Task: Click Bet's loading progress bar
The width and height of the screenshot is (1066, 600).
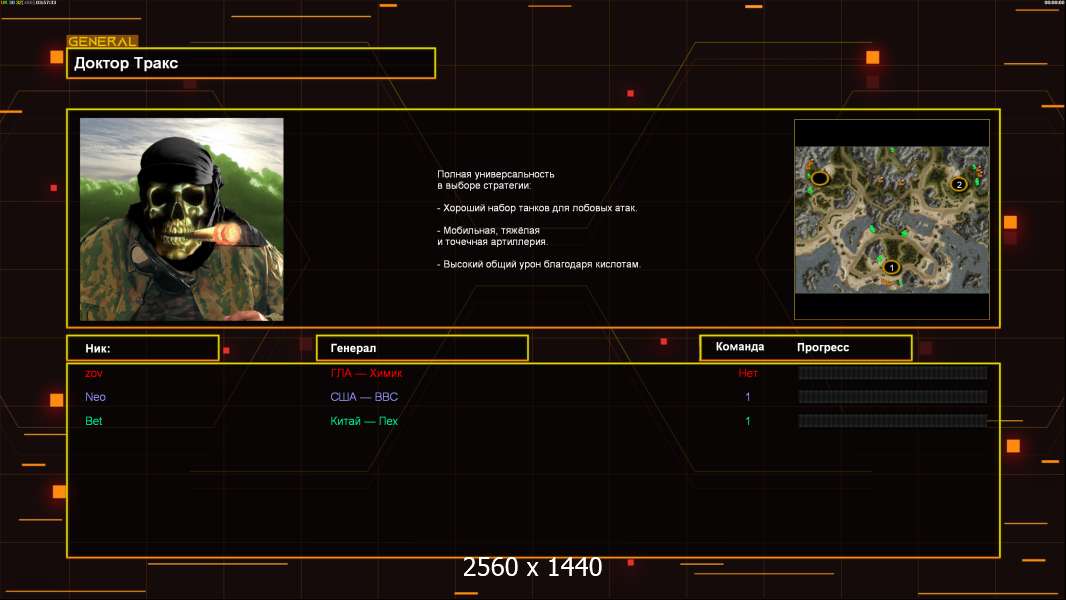Action: pyautogui.click(x=892, y=421)
